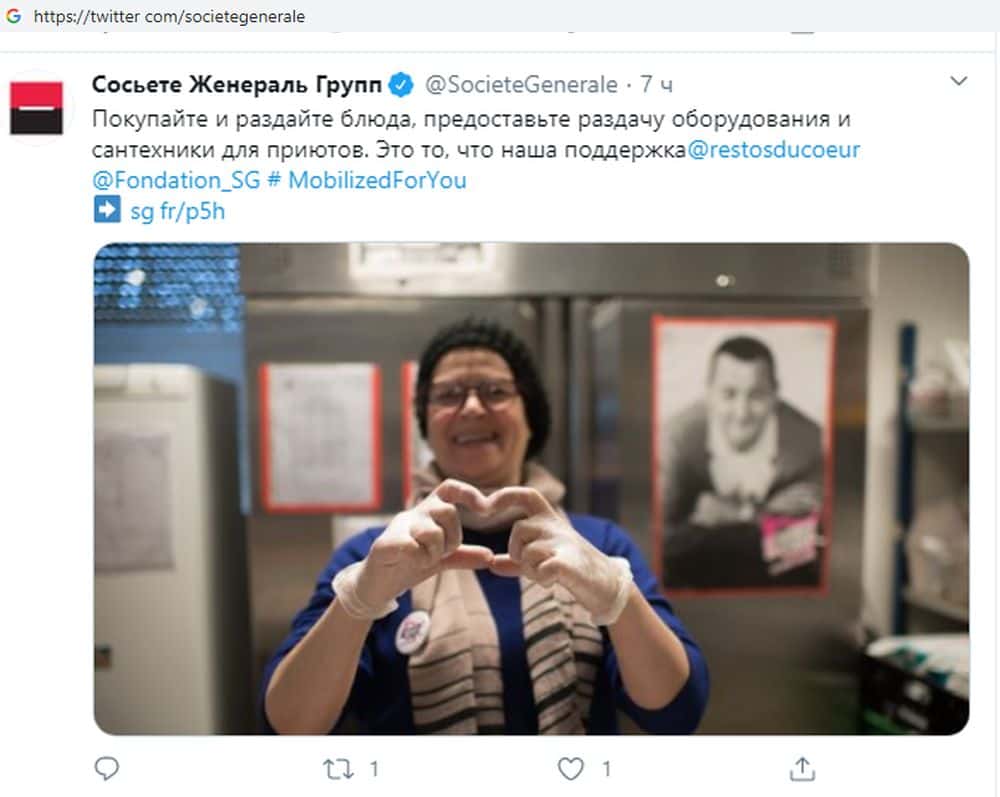Click the retweet count number

click(374, 769)
